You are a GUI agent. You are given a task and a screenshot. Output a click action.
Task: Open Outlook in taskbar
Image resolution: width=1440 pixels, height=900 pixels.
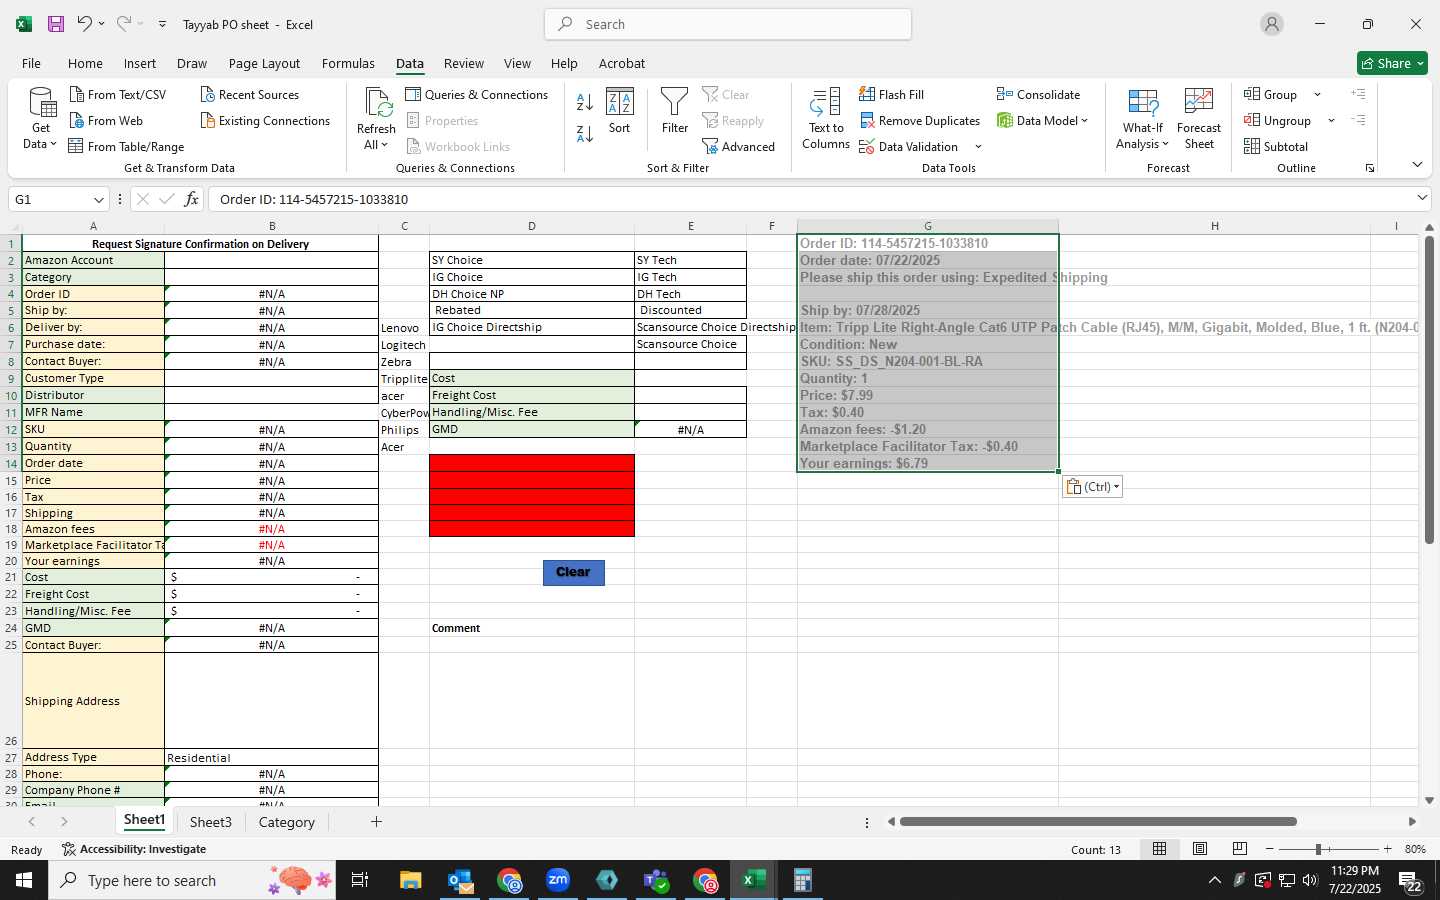coord(460,881)
